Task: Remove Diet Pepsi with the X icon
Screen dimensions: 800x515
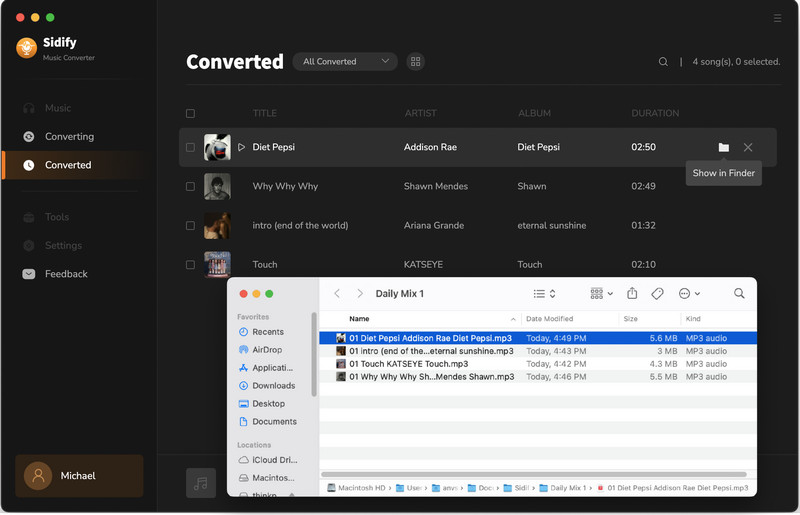Action: click(748, 148)
